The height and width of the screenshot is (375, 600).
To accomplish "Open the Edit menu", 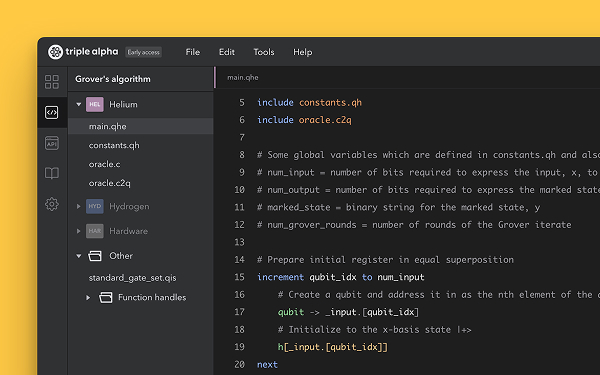I will point(227,52).
